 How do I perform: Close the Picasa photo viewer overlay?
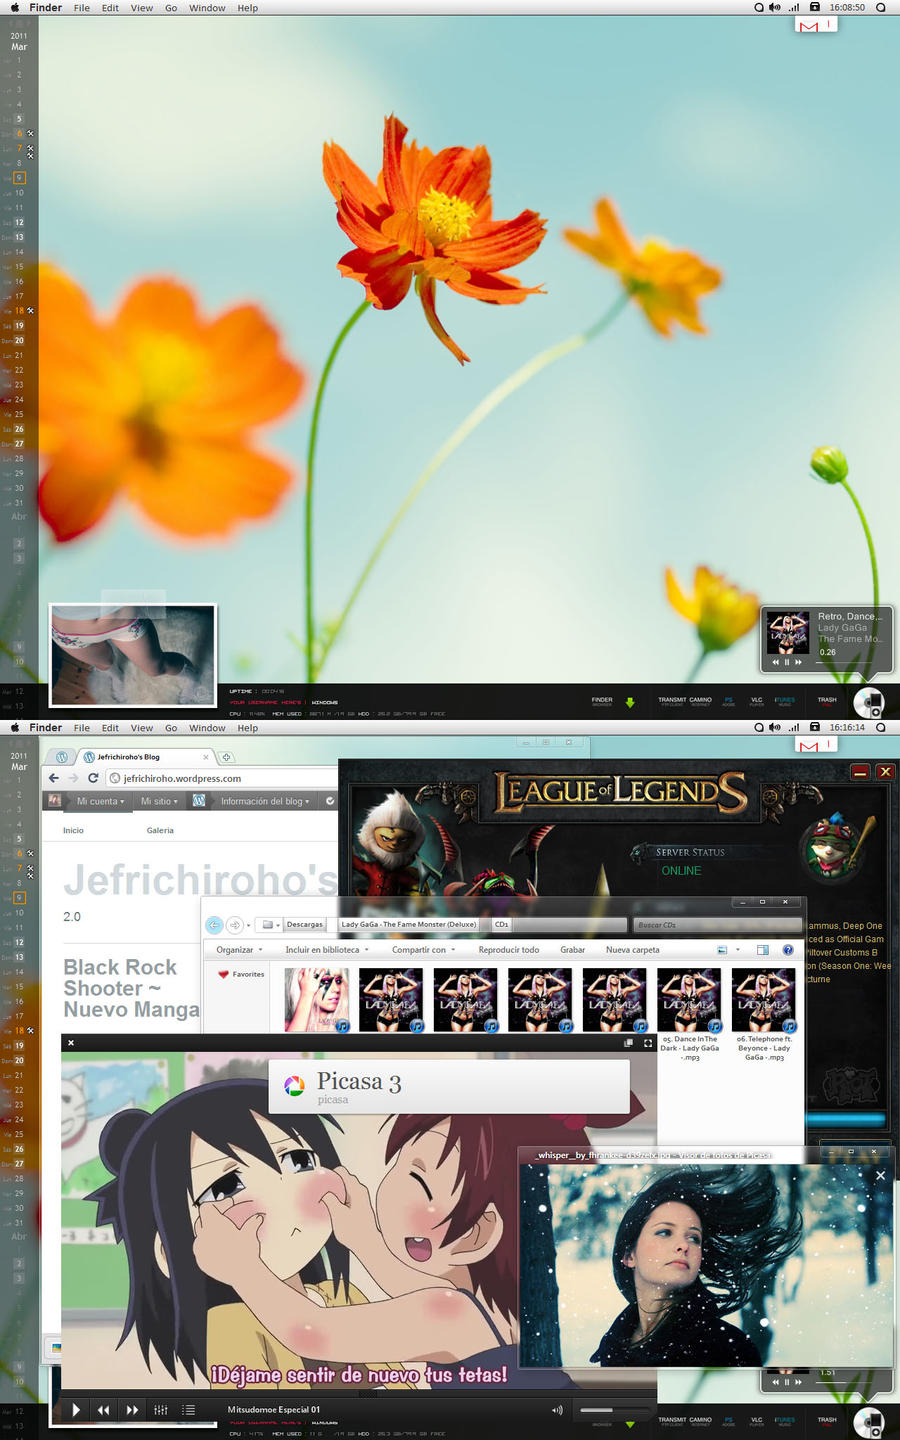tap(880, 1175)
